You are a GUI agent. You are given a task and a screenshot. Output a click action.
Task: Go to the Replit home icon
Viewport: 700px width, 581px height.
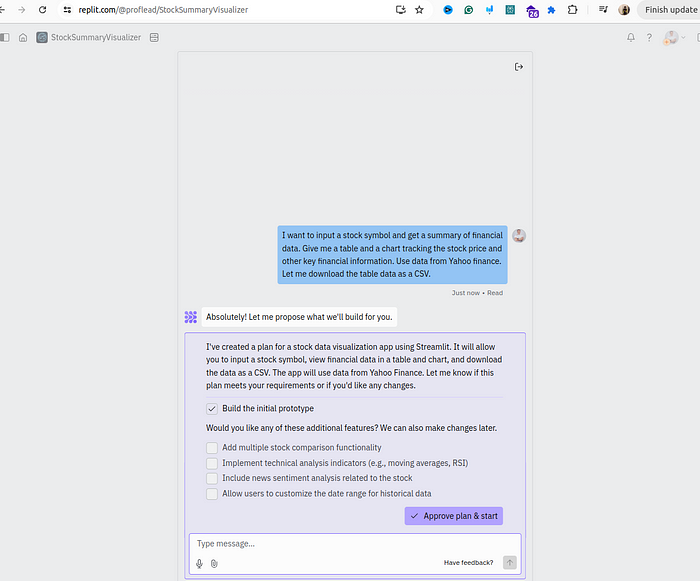click(x=23, y=38)
